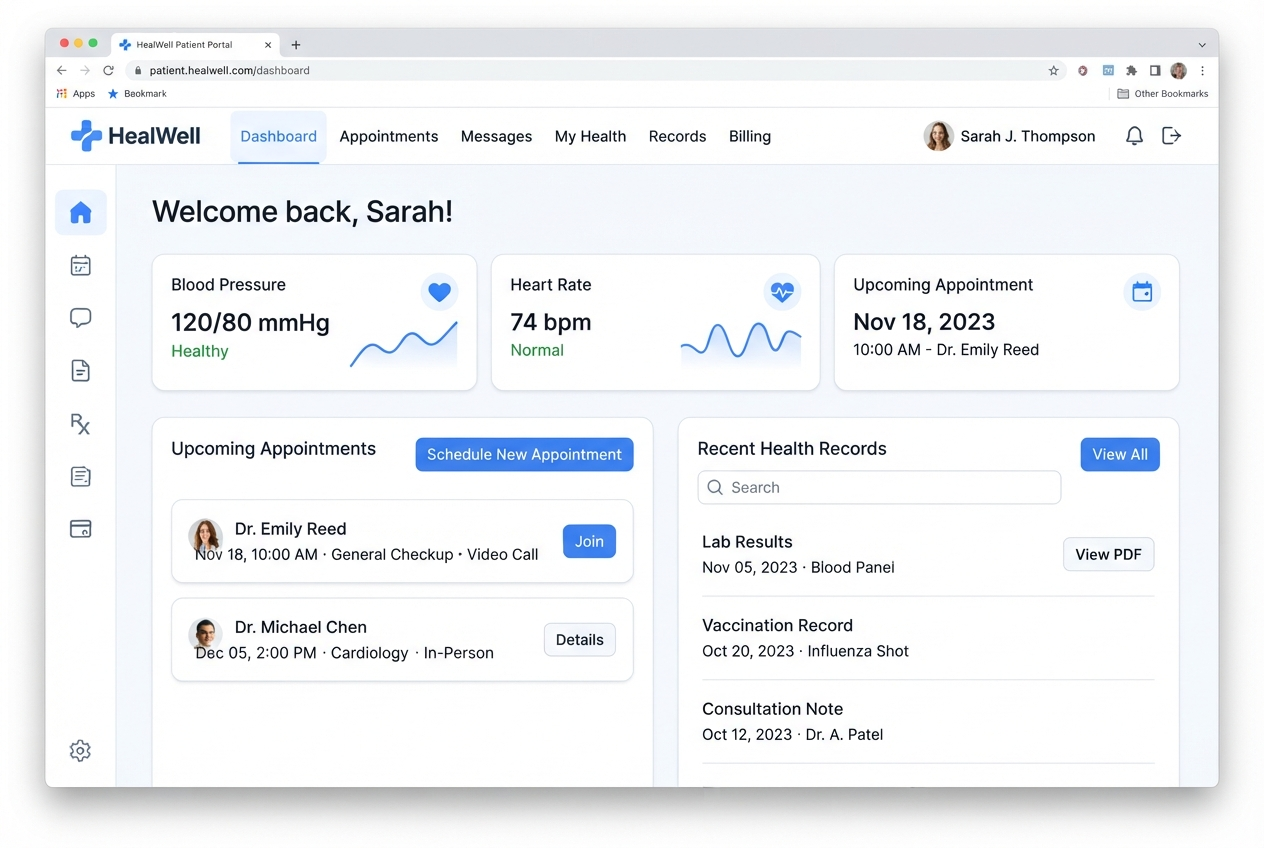Open the Billing navigation item
This screenshot has height=848, width=1264.
point(750,137)
